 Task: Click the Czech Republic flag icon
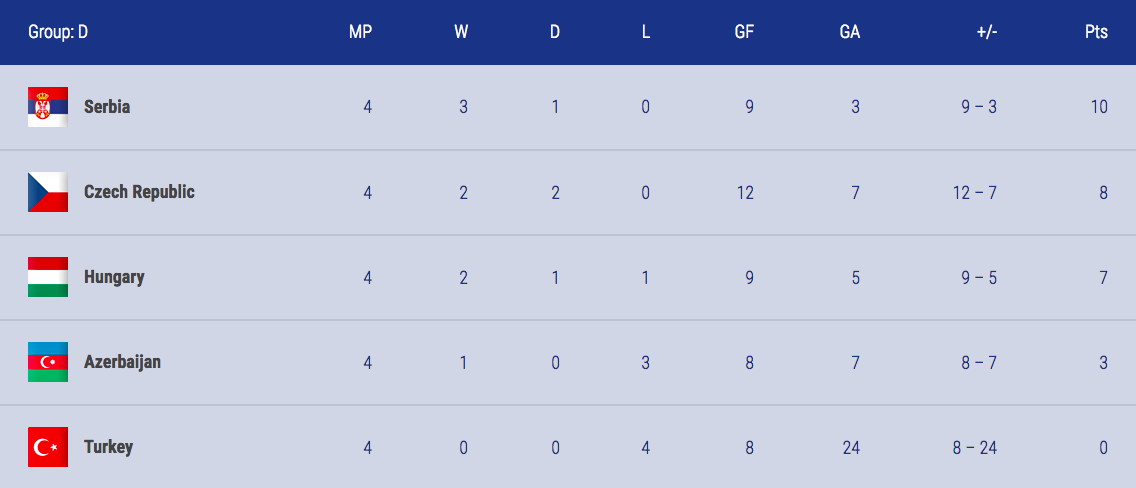click(x=48, y=192)
